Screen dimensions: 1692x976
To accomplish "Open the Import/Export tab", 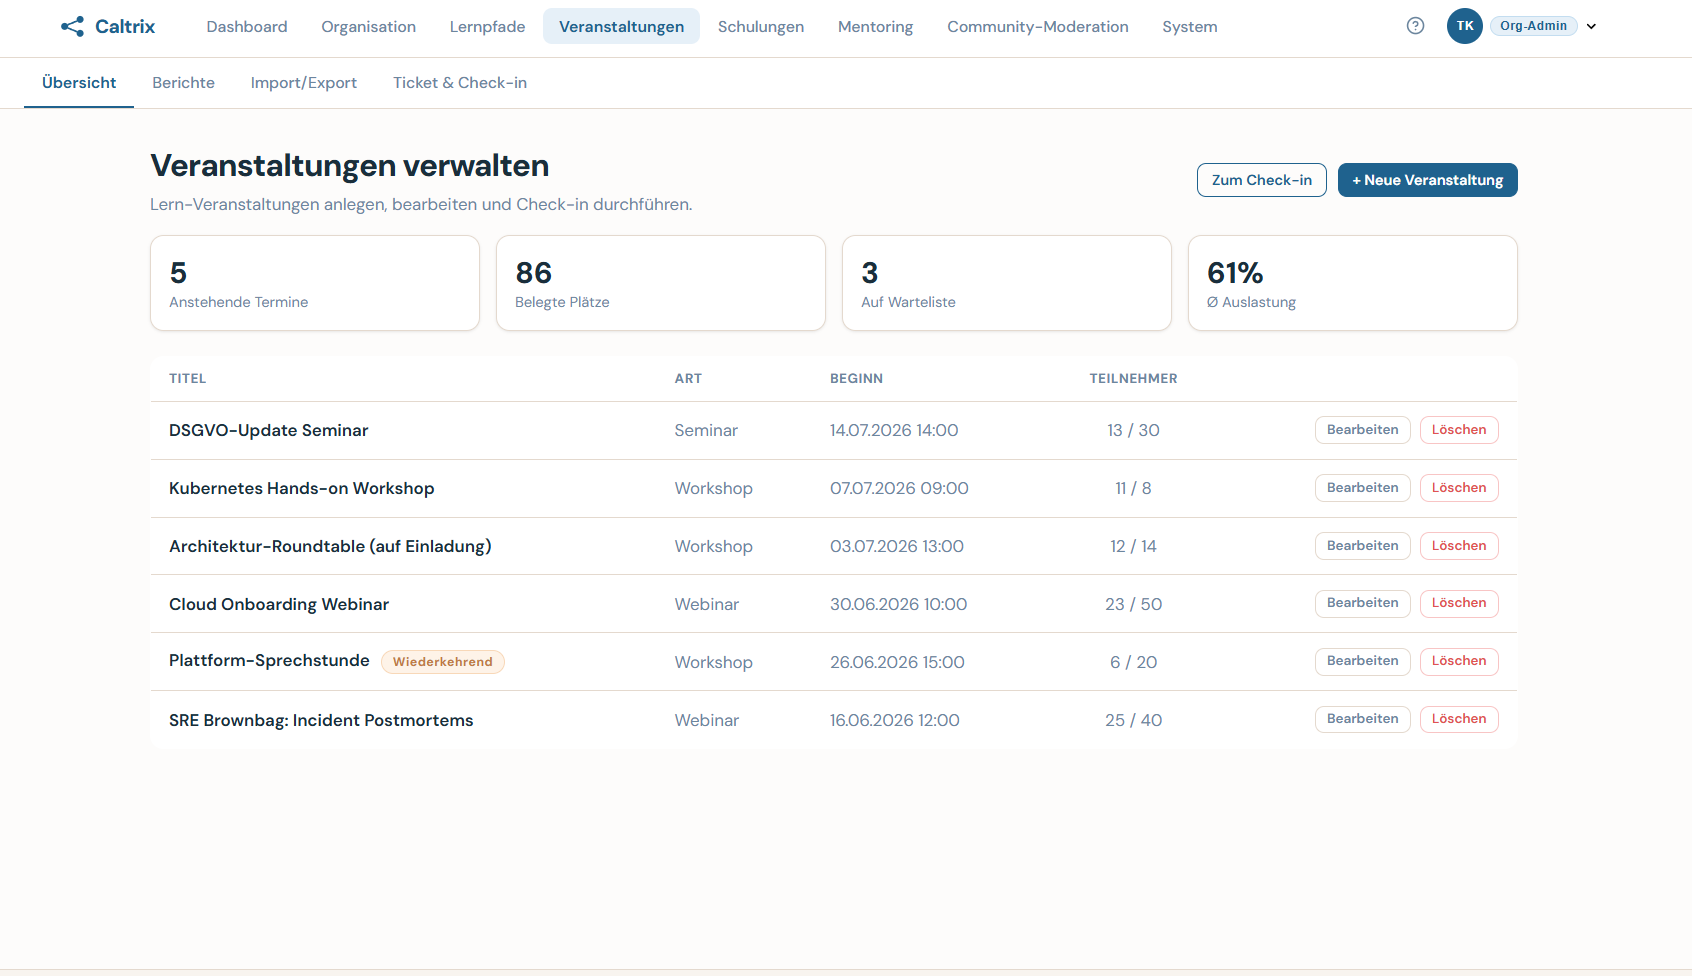I will [303, 83].
